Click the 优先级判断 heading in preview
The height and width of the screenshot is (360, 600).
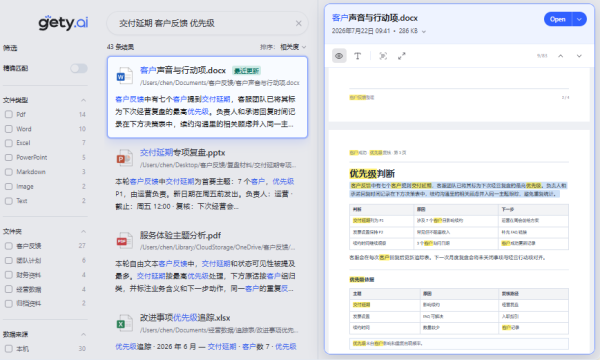372,174
